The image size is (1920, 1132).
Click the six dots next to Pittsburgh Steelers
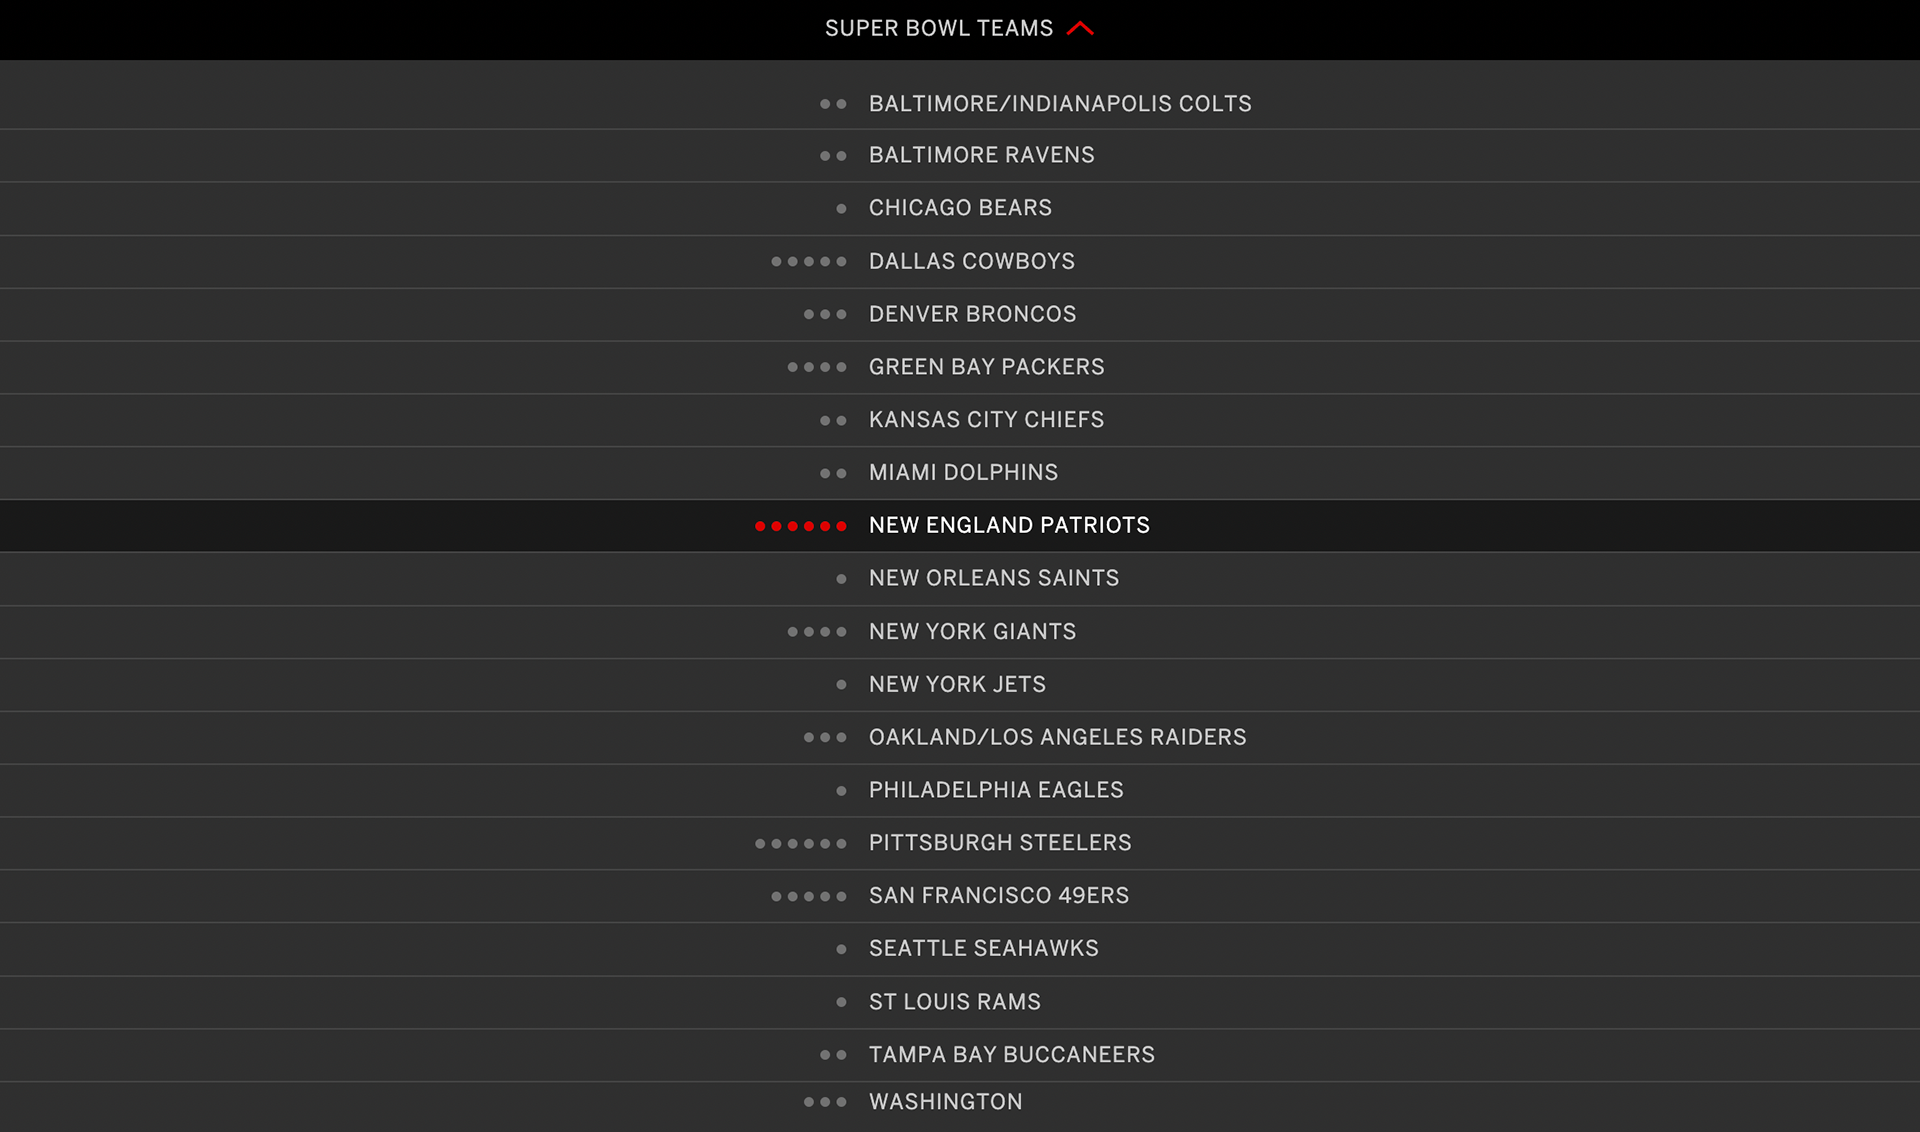coord(800,844)
